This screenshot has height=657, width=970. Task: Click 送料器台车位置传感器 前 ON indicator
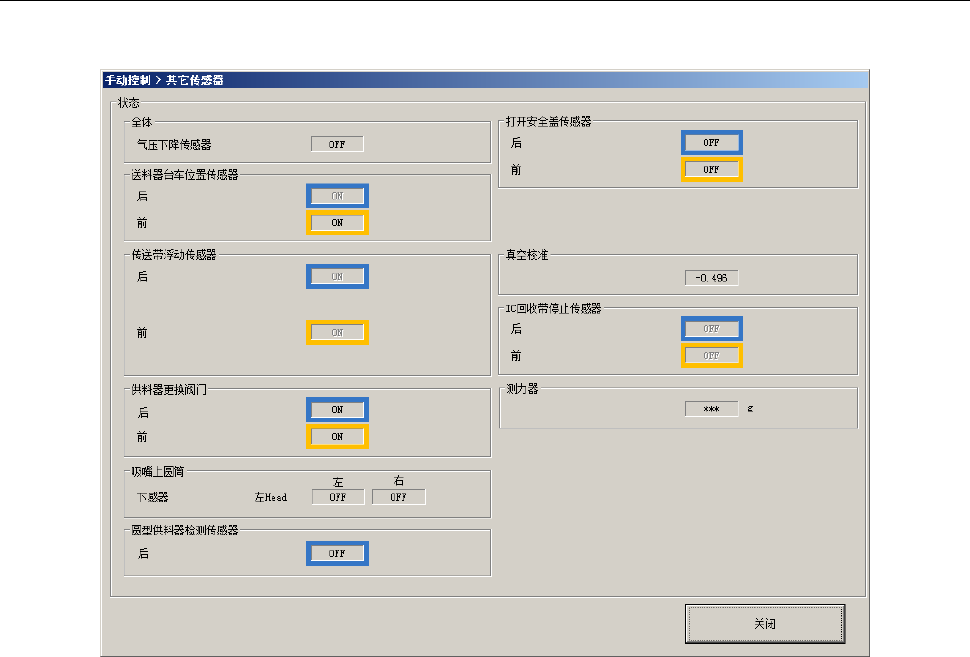337,223
